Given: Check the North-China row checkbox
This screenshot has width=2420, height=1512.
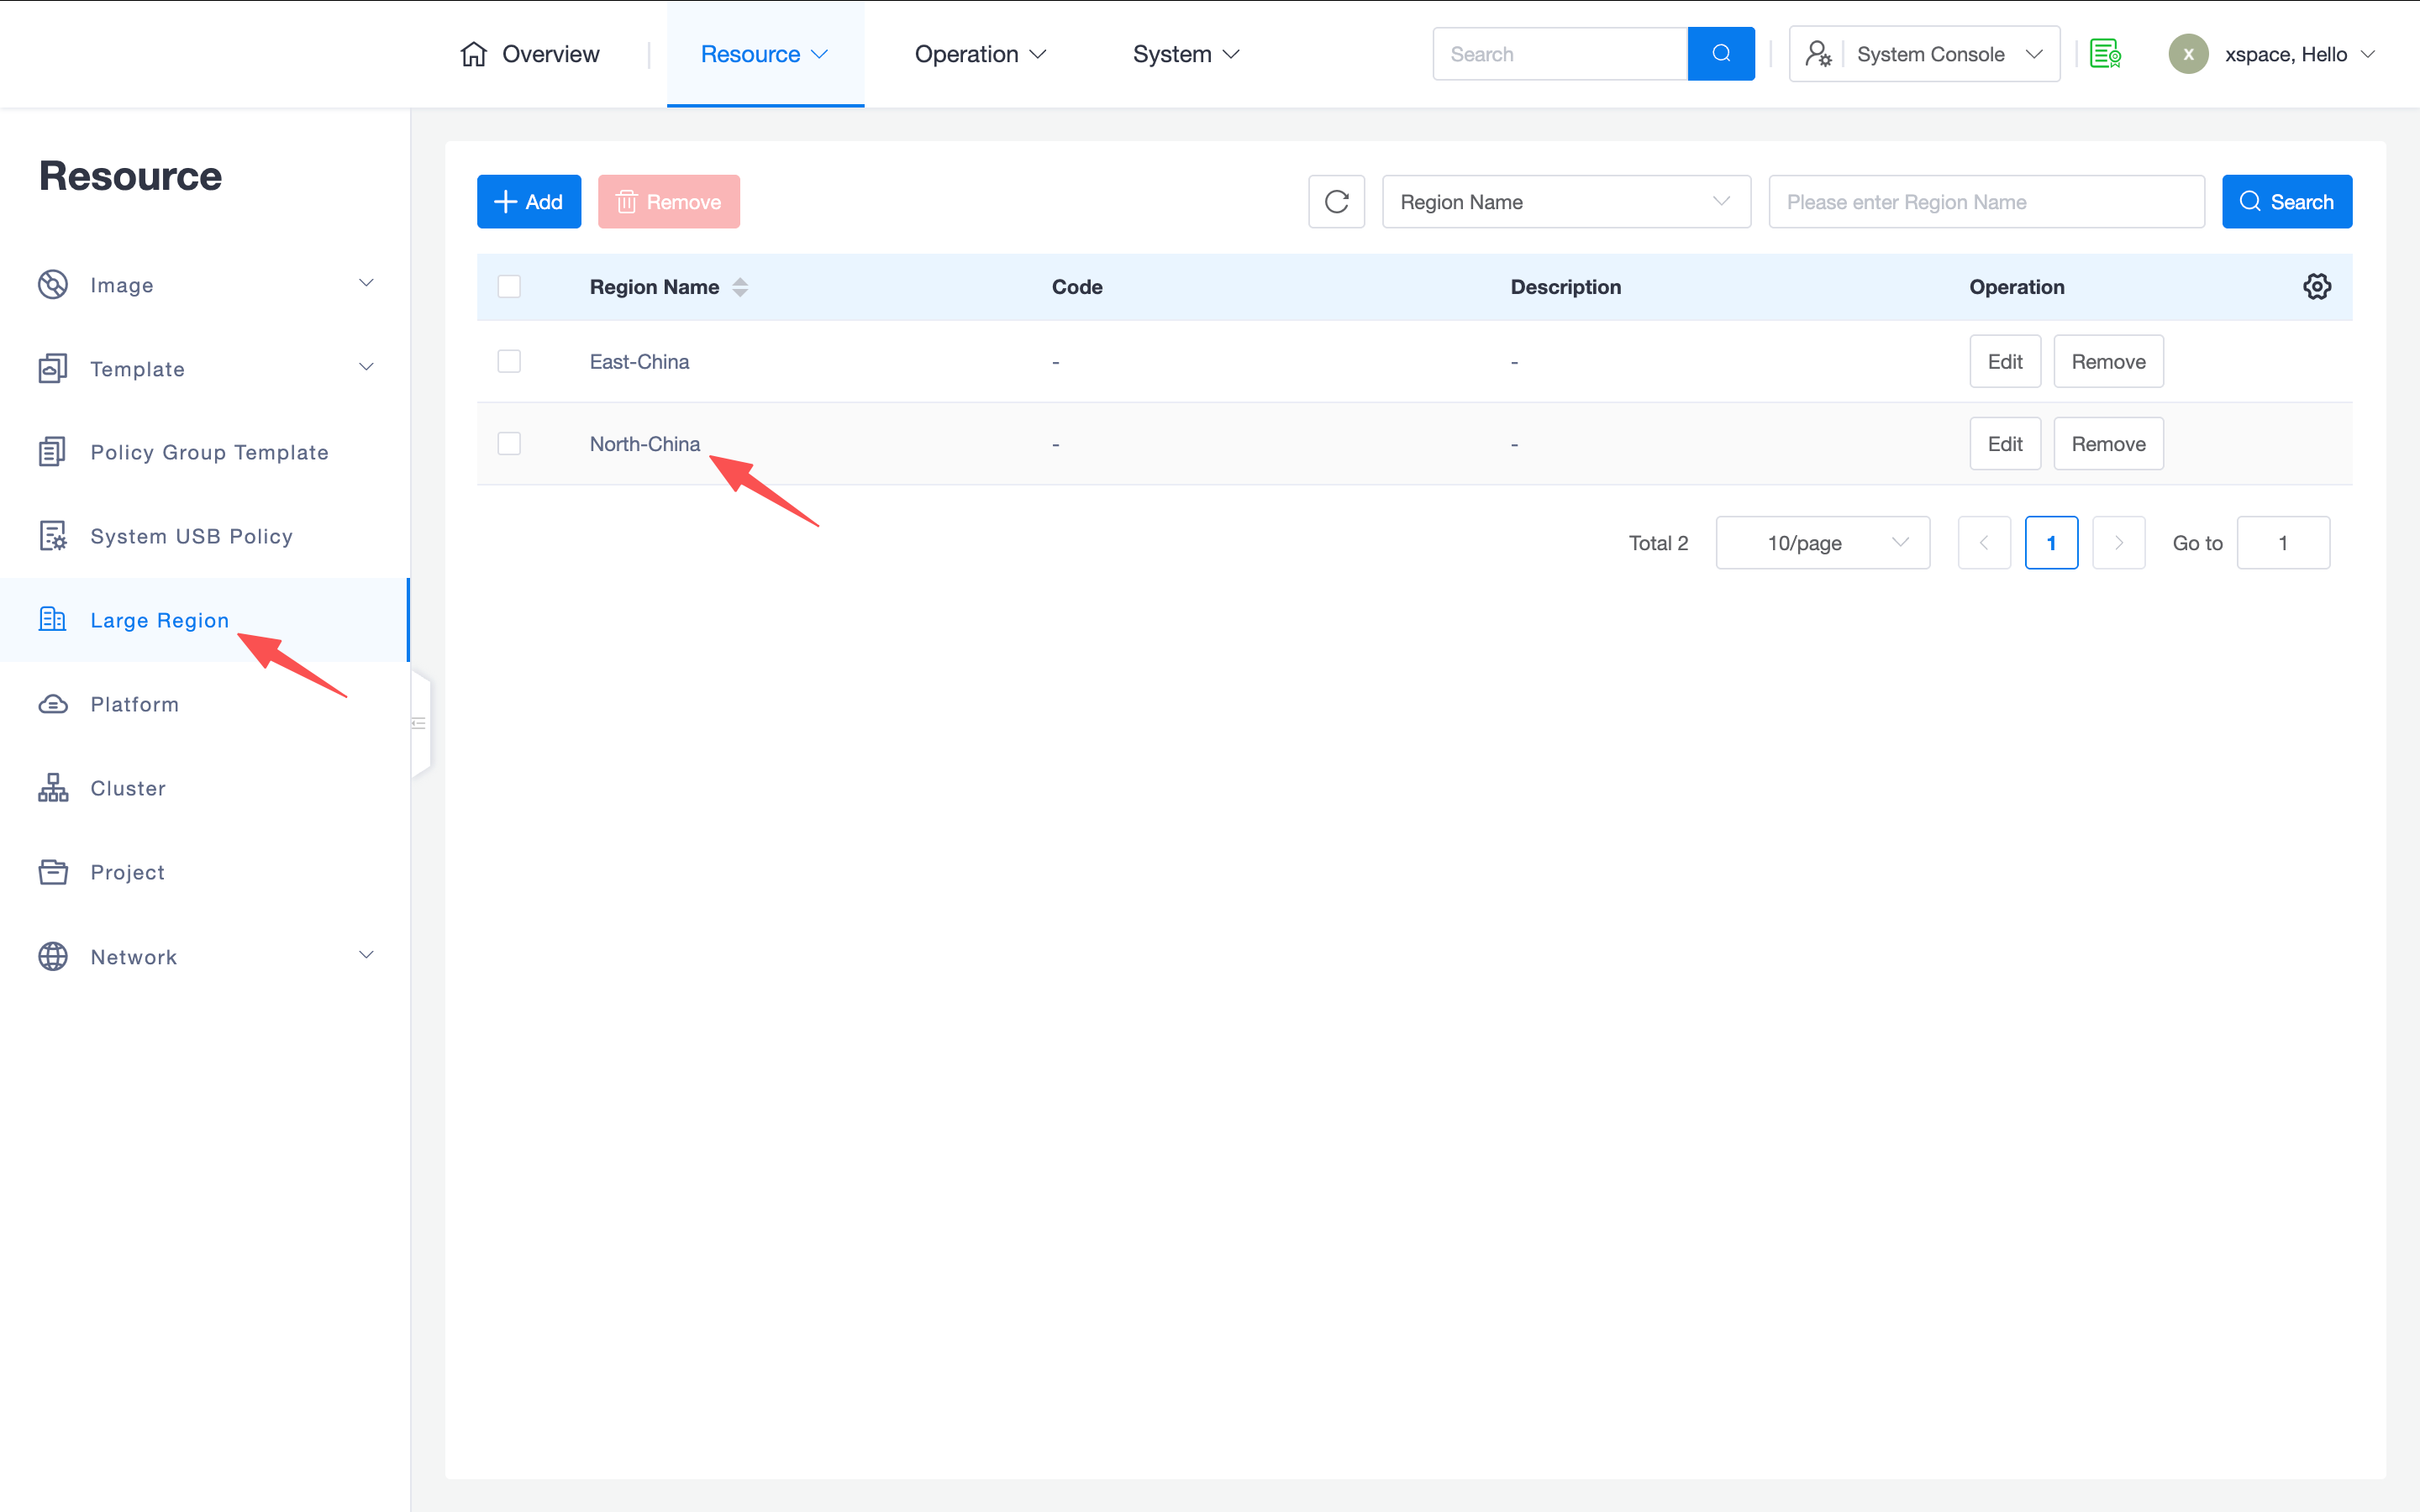Looking at the screenshot, I should [509, 443].
